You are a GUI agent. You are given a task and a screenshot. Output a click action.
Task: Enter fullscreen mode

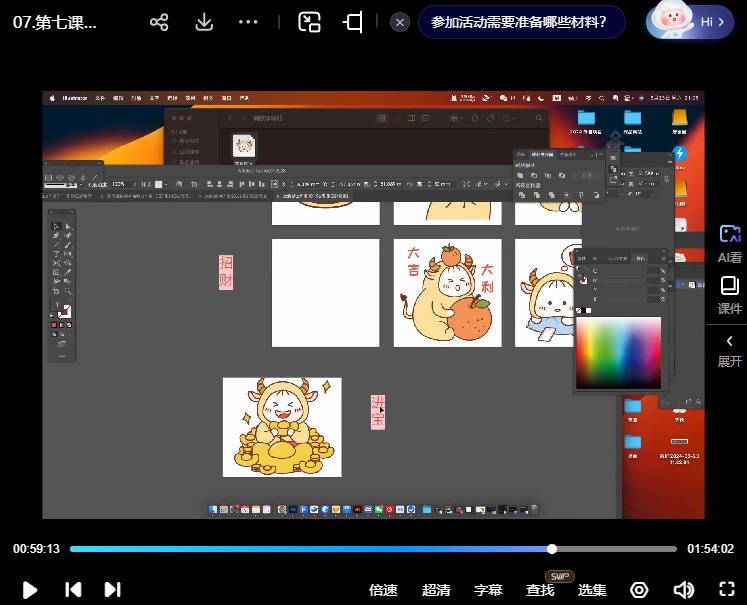[x=727, y=590]
